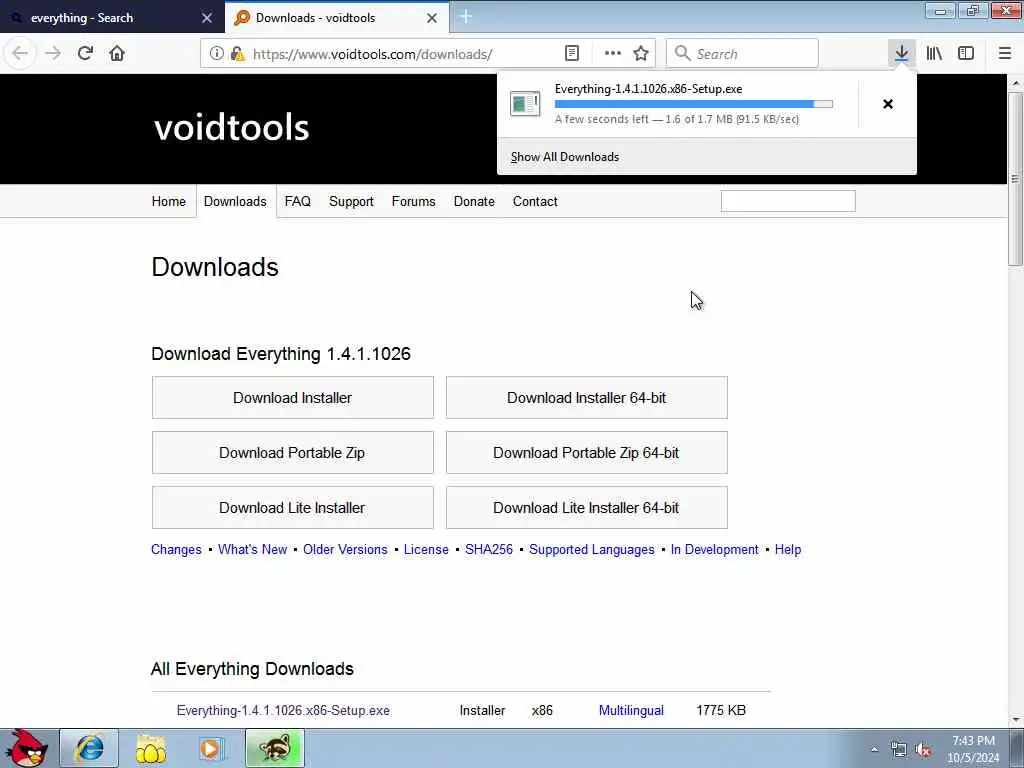Click Download Portable Zip 64-bit button
The width and height of the screenshot is (1024, 768).
point(586,453)
